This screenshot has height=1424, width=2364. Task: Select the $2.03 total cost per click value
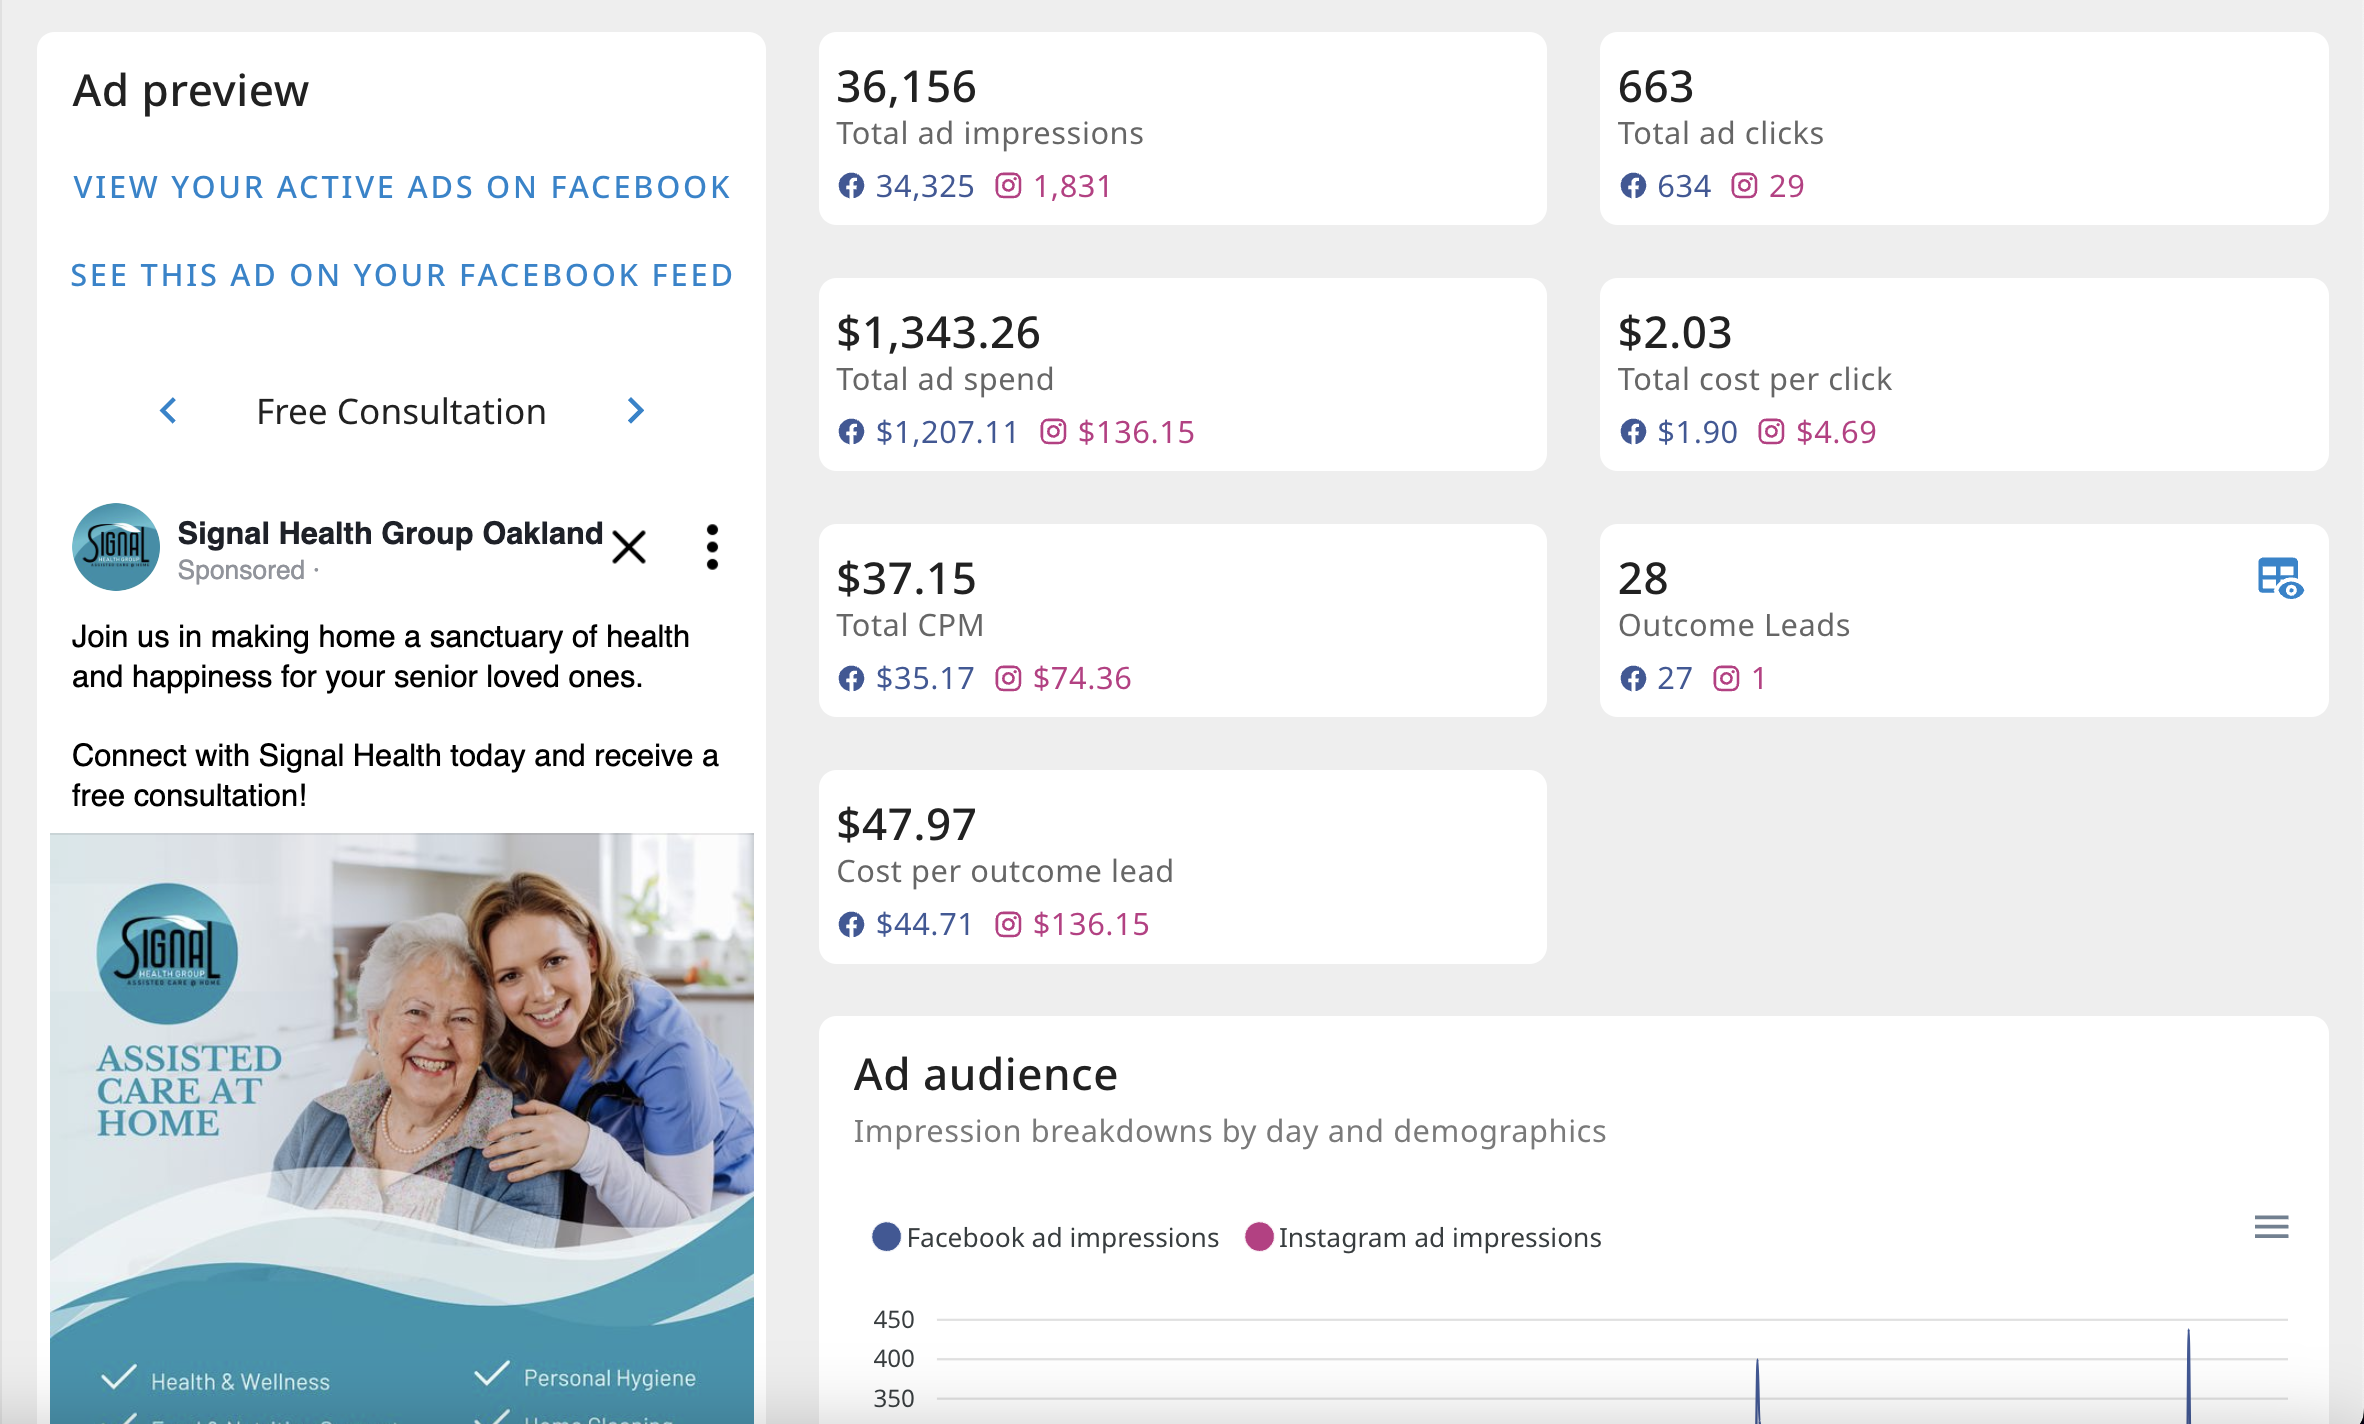click(x=1675, y=333)
